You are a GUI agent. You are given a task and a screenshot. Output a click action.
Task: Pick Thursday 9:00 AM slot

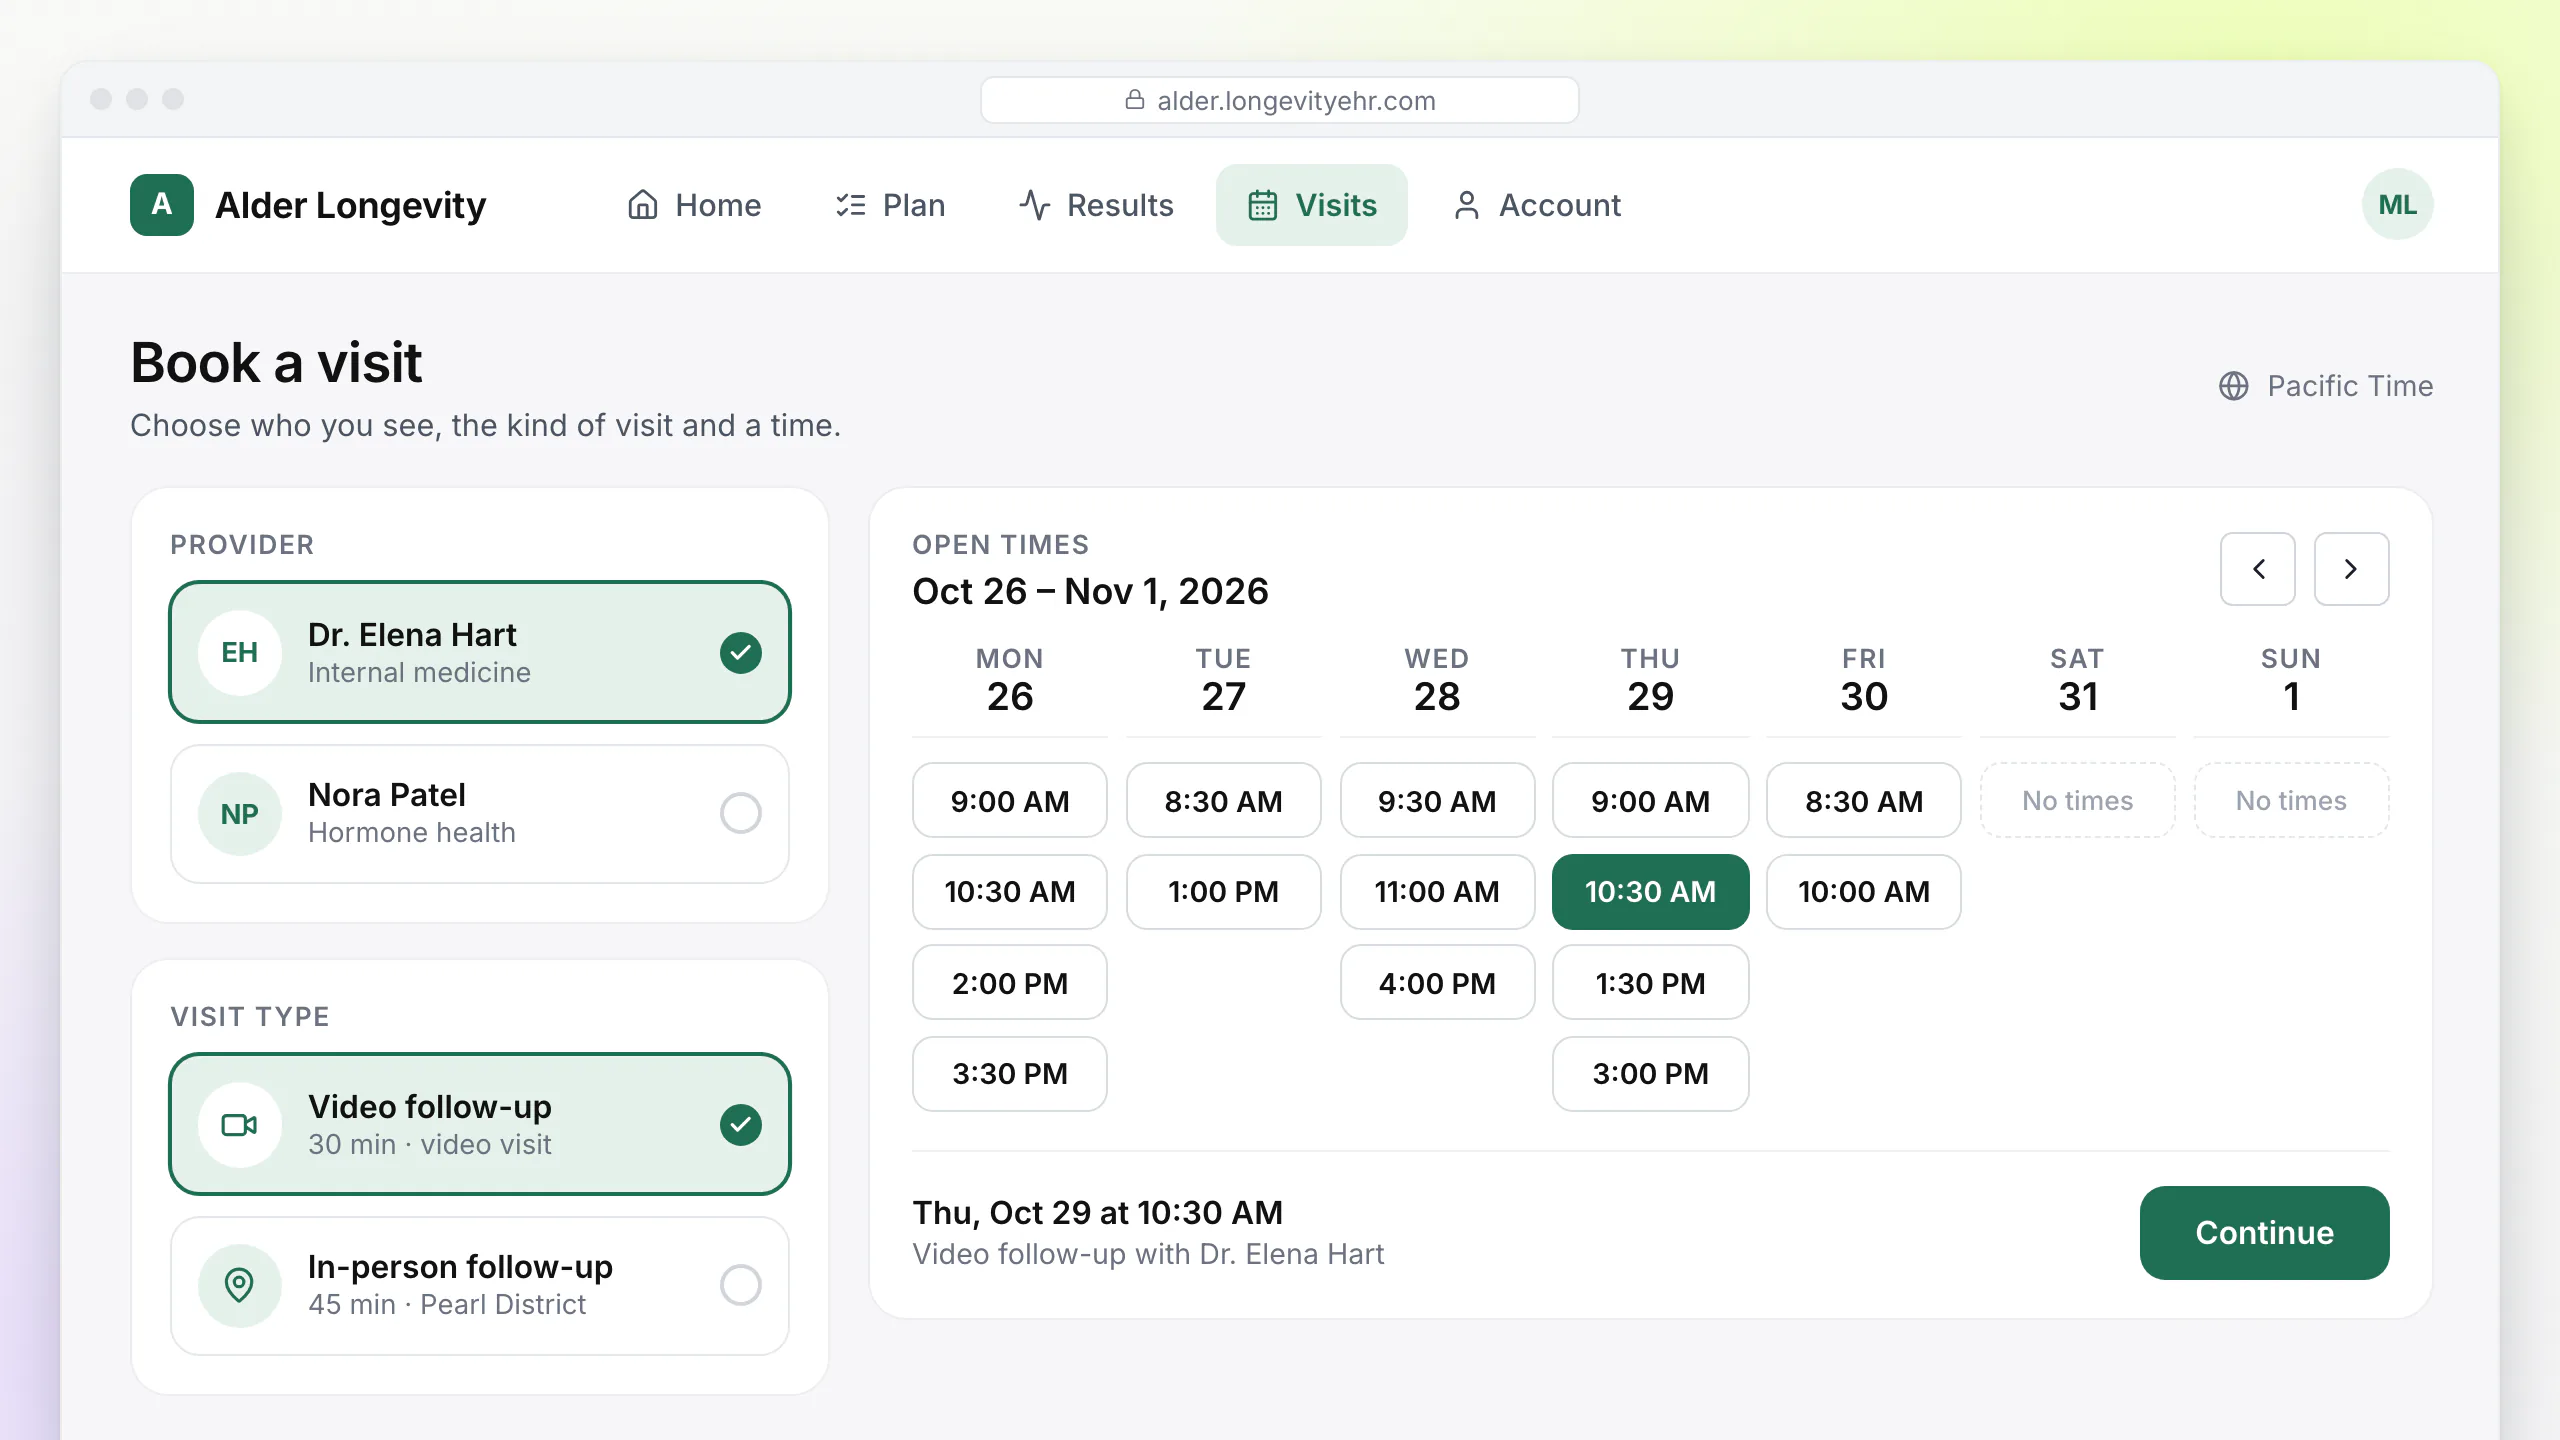coord(1650,801)
